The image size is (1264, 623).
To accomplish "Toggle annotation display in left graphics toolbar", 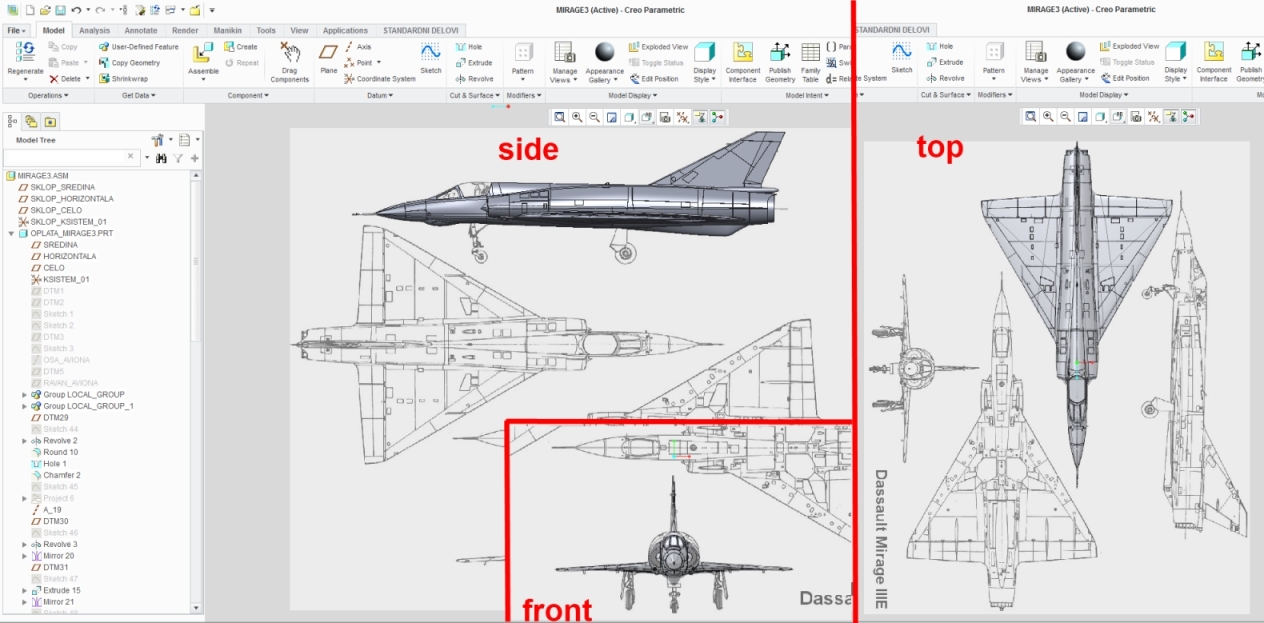I will [x=700, y=117].
